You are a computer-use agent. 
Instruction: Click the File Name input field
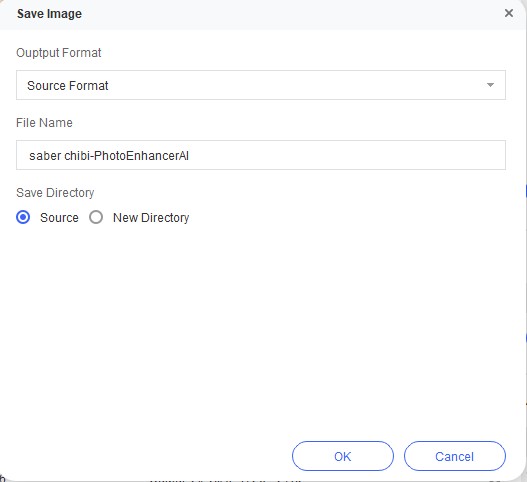click(x=261, y=155)
